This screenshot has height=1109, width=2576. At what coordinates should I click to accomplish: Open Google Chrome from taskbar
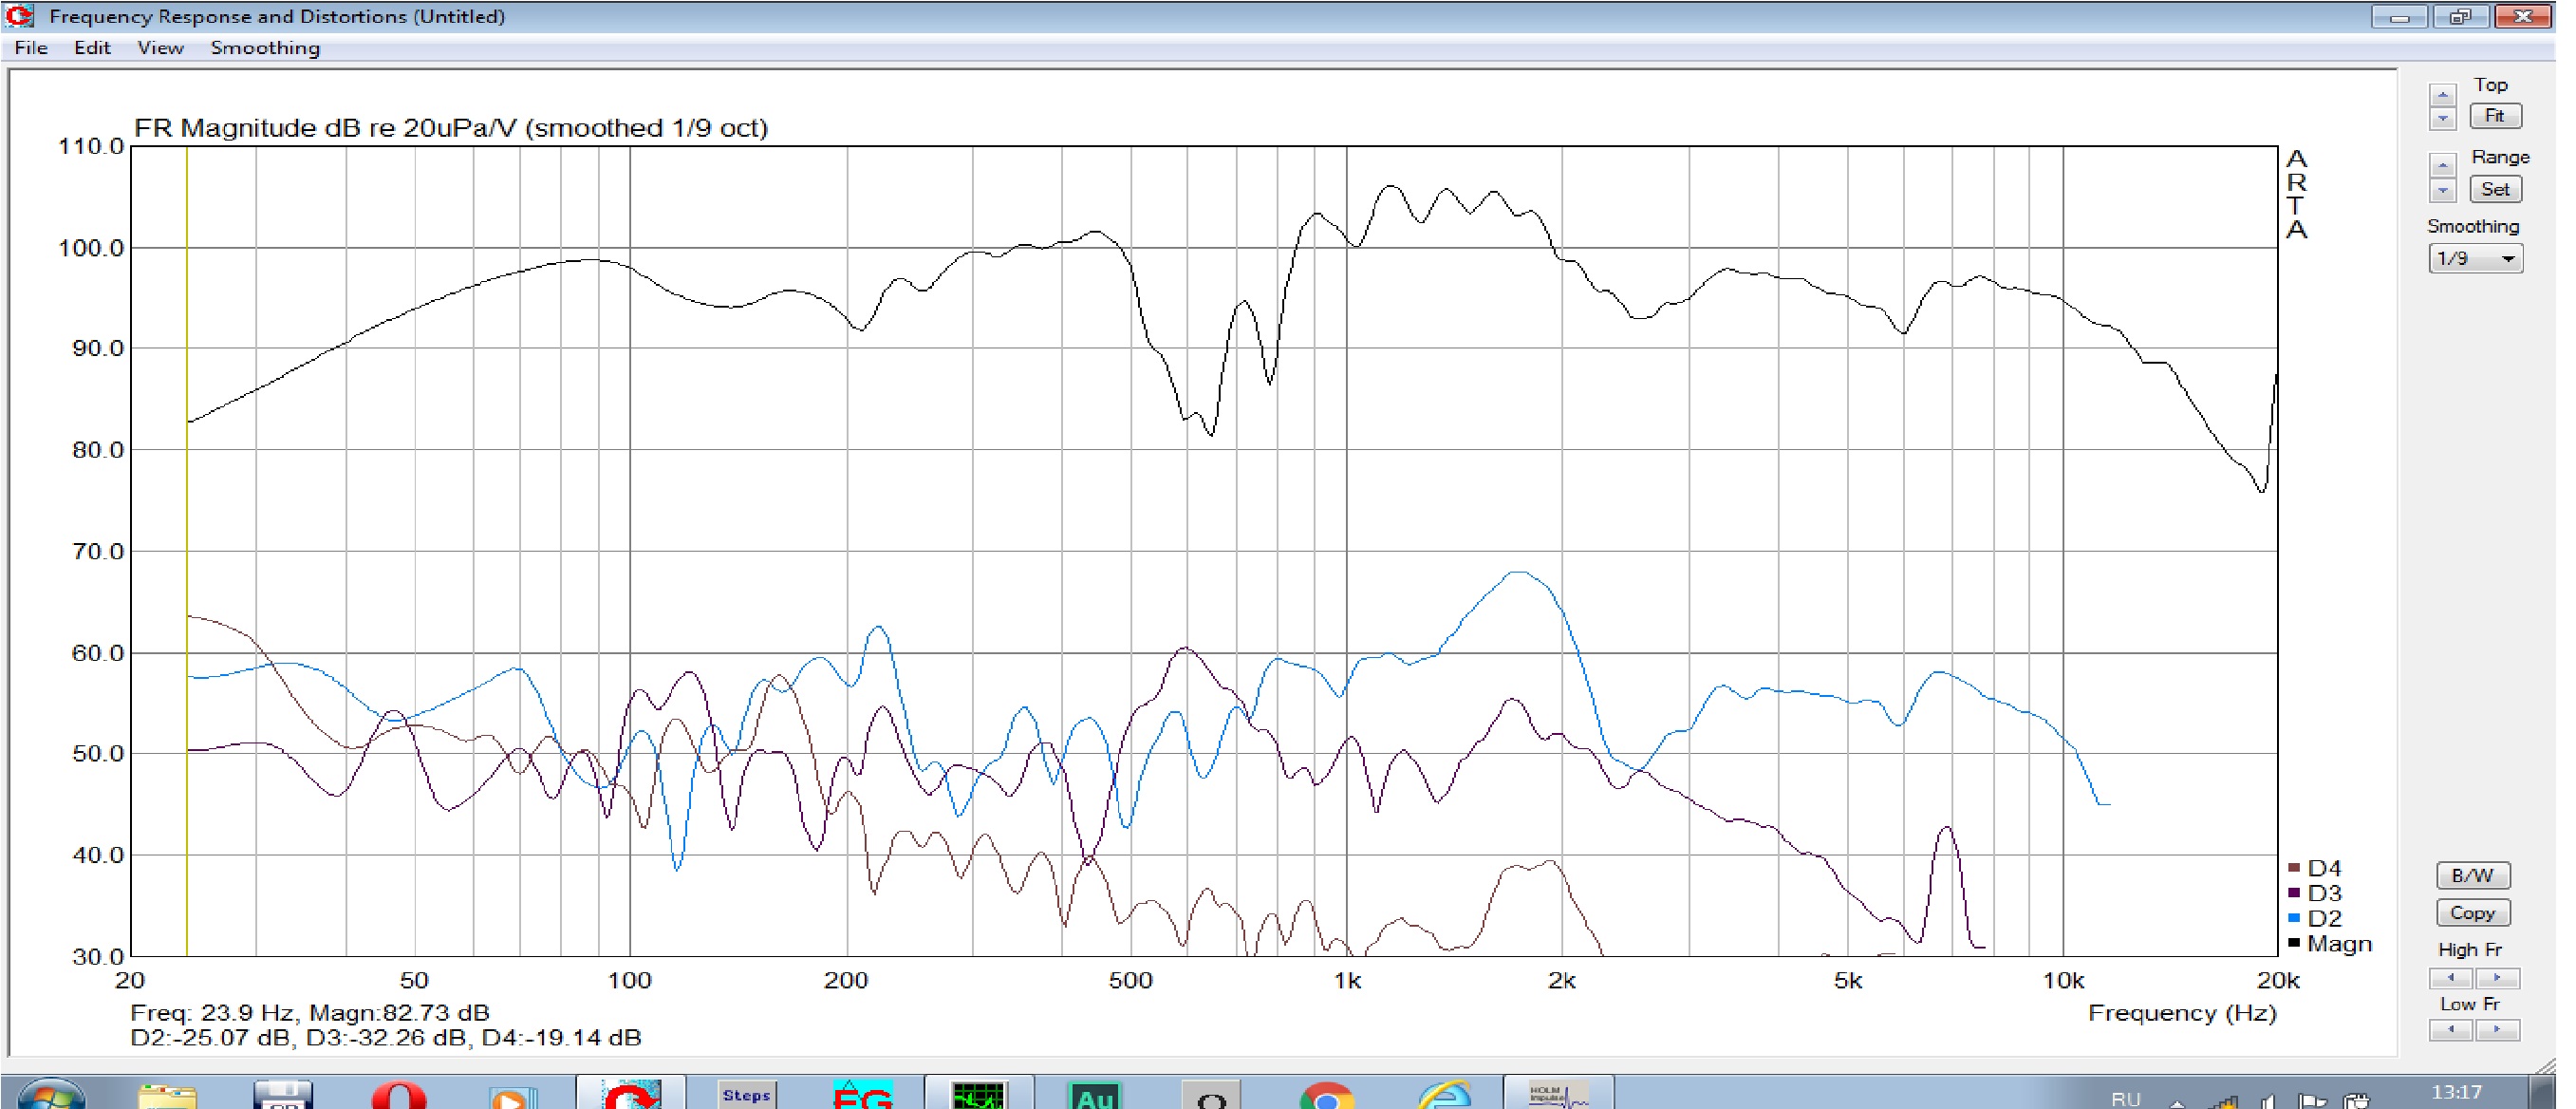click(1326, 1097)
